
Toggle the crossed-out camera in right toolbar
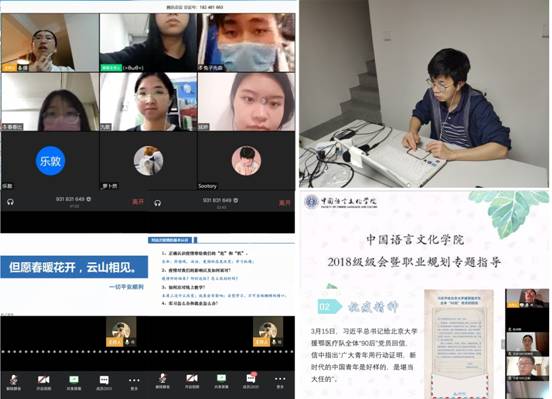point(192,378)
